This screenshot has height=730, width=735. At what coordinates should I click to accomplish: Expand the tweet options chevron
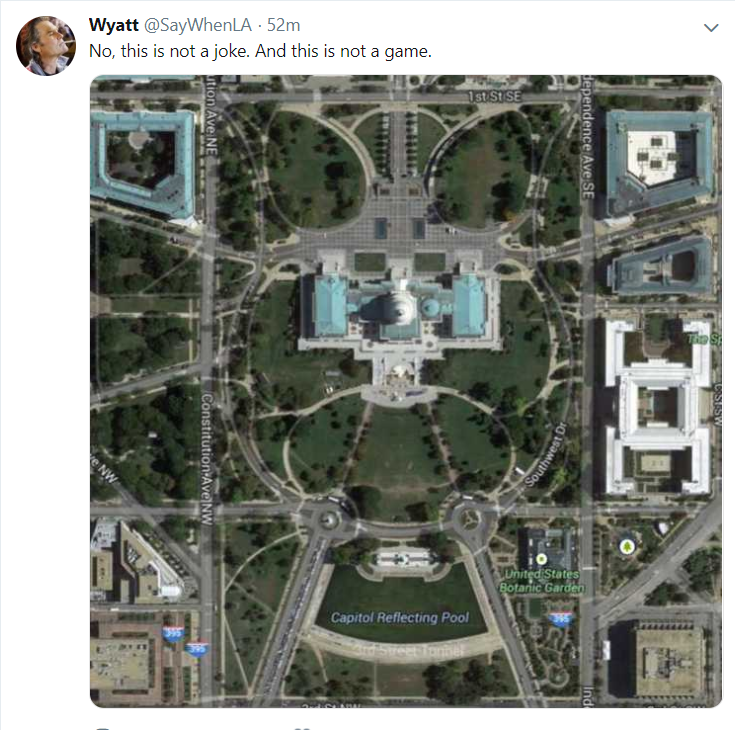tap(711, 28)
